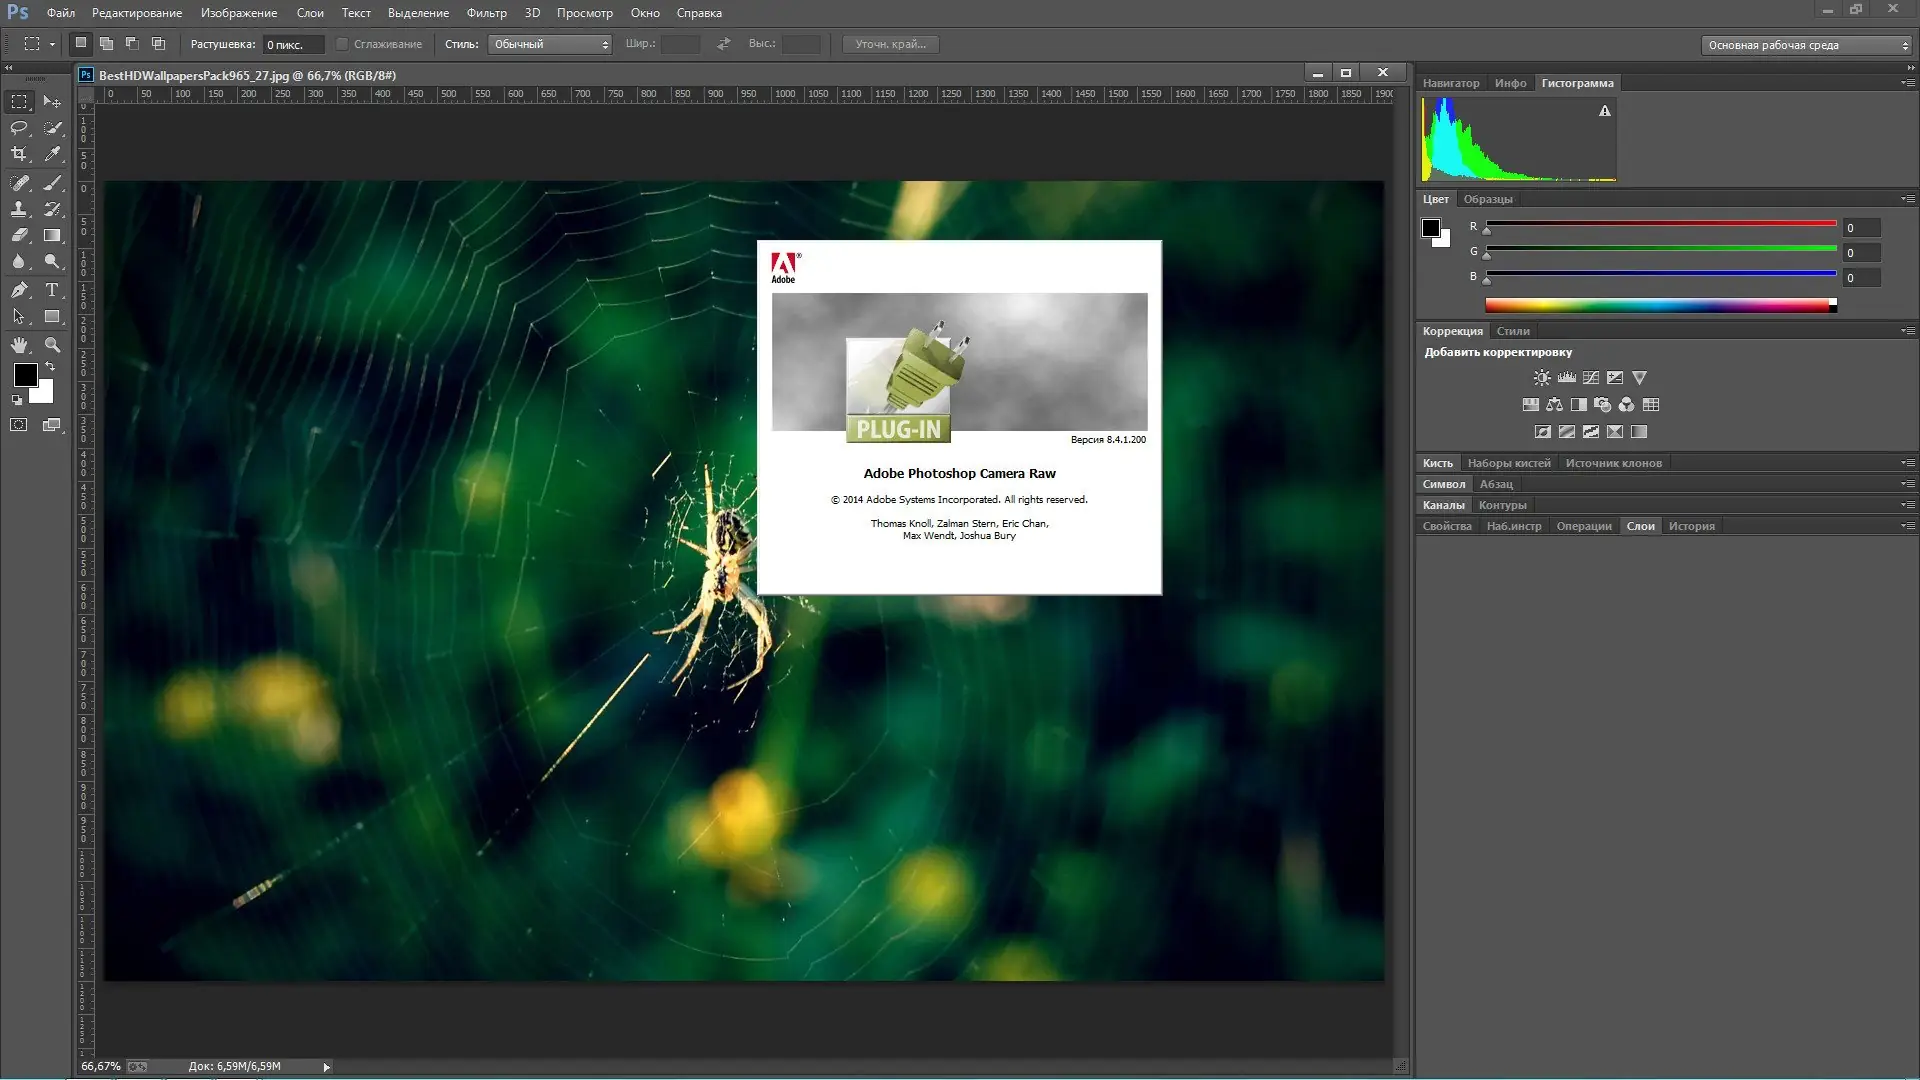Viewport: 1920px width, 1080px height.
Task: Select the Gradient tool
Action: coord(53,235)
